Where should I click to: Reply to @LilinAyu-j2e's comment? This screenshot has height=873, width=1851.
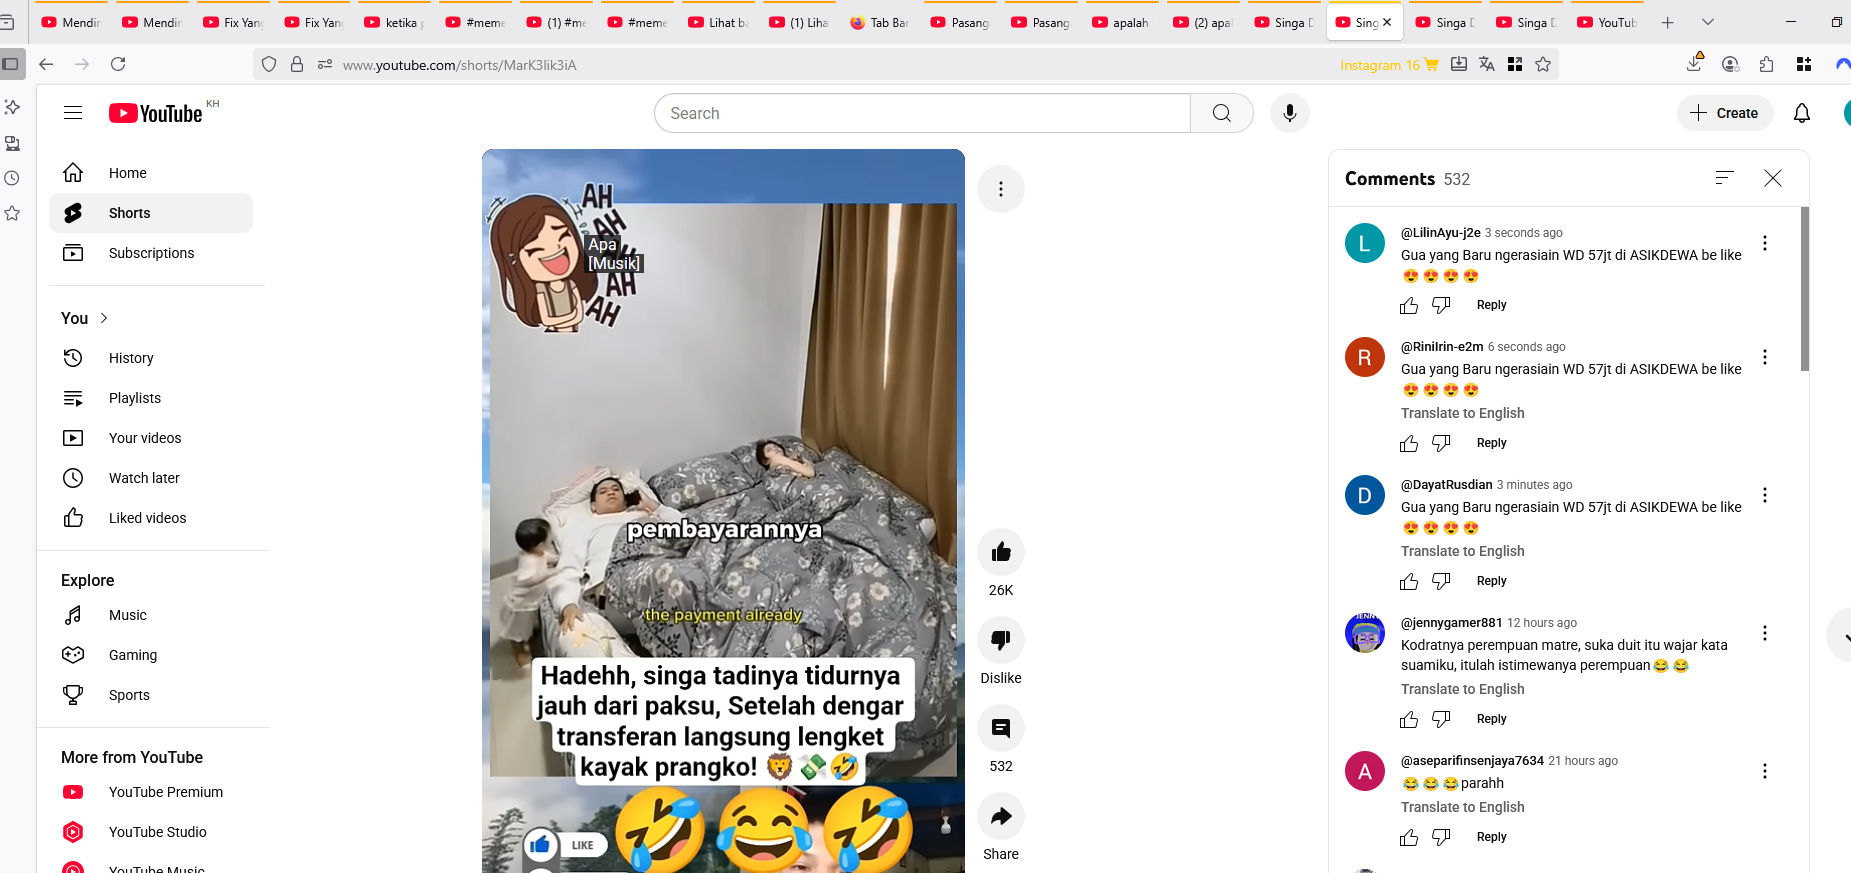click(x=1491, y=305)
